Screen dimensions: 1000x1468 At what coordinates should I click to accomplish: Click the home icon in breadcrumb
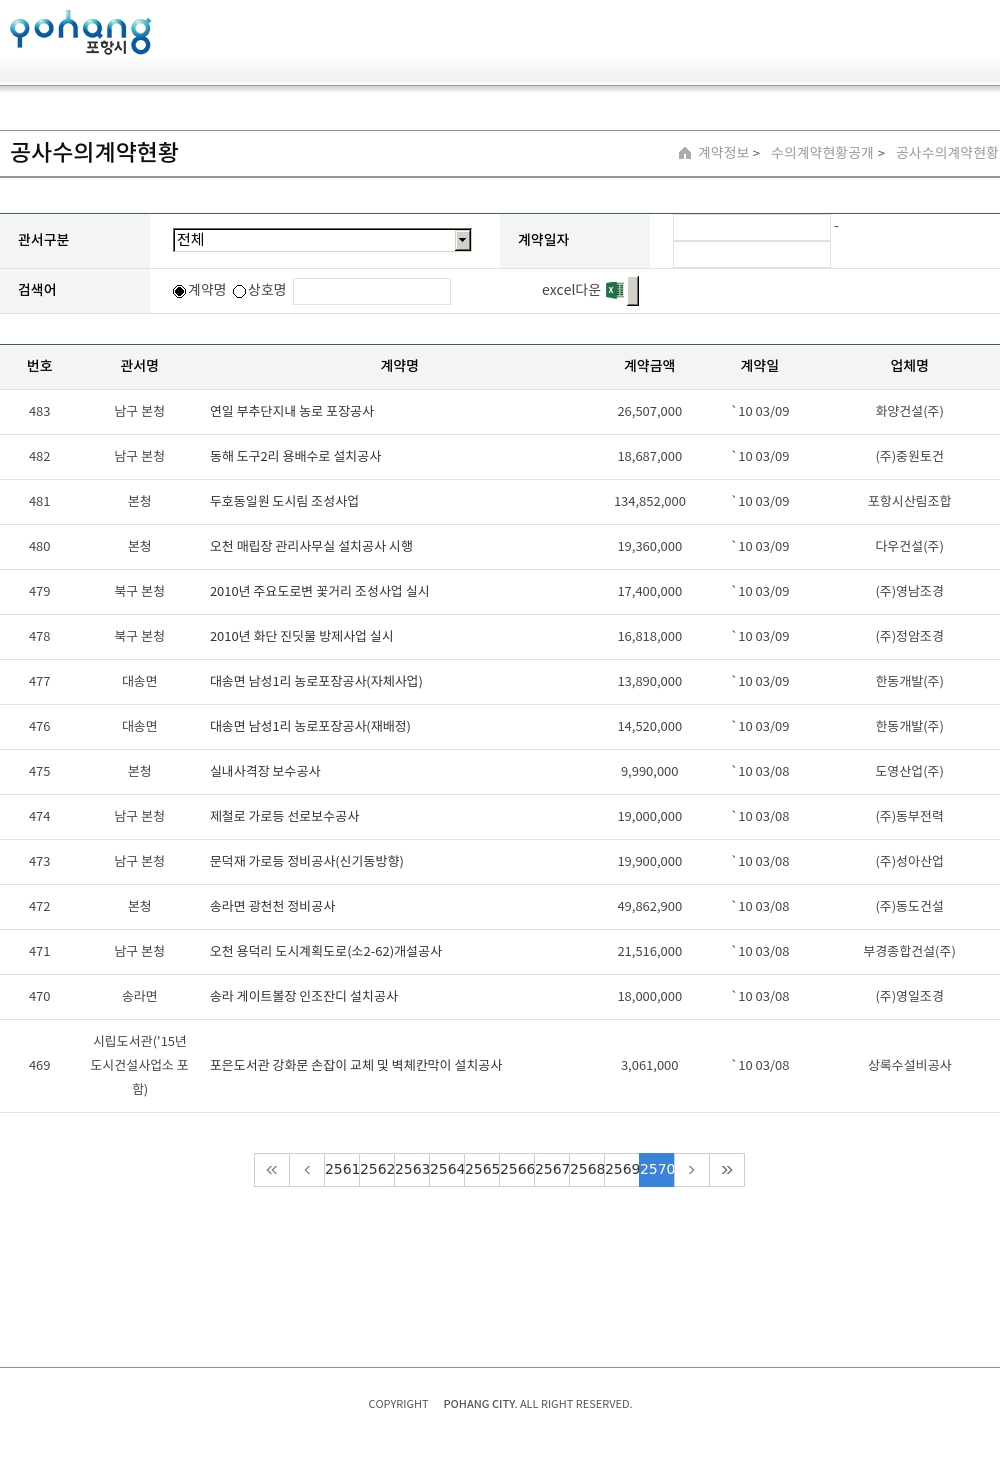point(685,153)
